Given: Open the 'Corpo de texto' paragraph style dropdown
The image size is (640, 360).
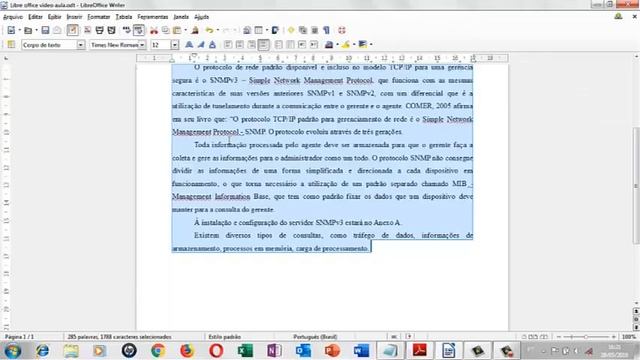Looking at the screenshot, I should 81,45.
